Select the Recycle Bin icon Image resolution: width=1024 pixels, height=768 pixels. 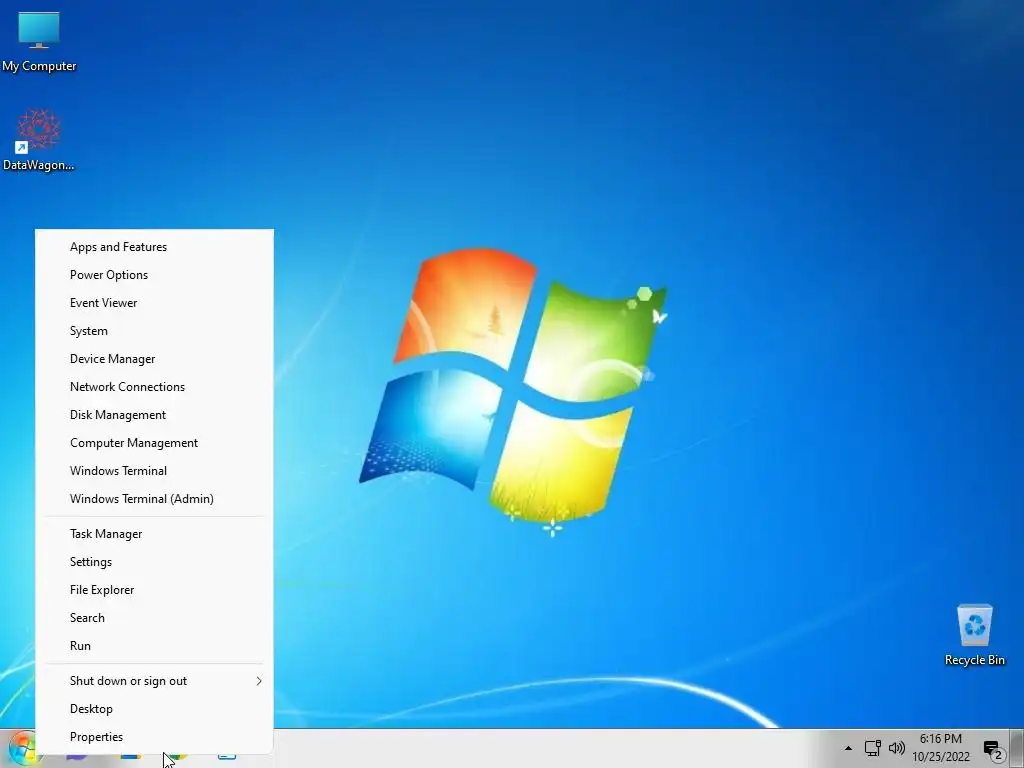(974, 634)
